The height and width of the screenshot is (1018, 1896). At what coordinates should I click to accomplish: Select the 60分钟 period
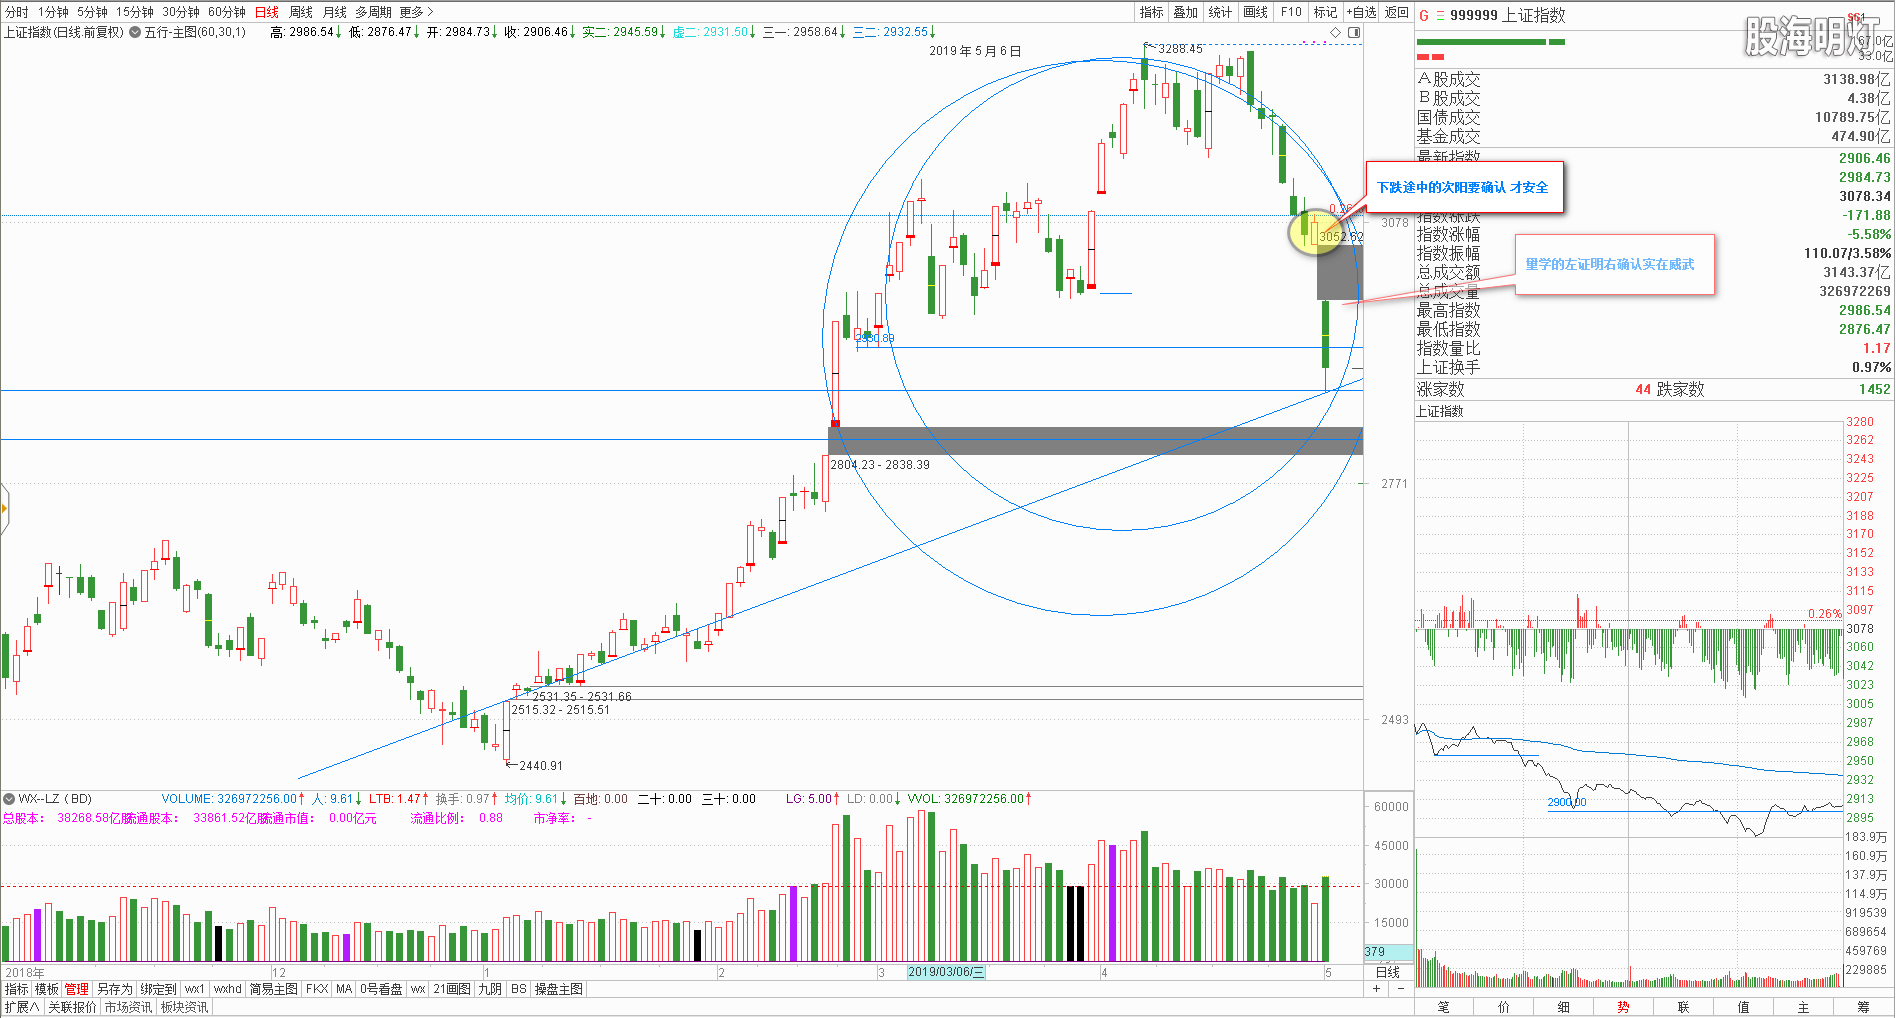tap(227, 12)
